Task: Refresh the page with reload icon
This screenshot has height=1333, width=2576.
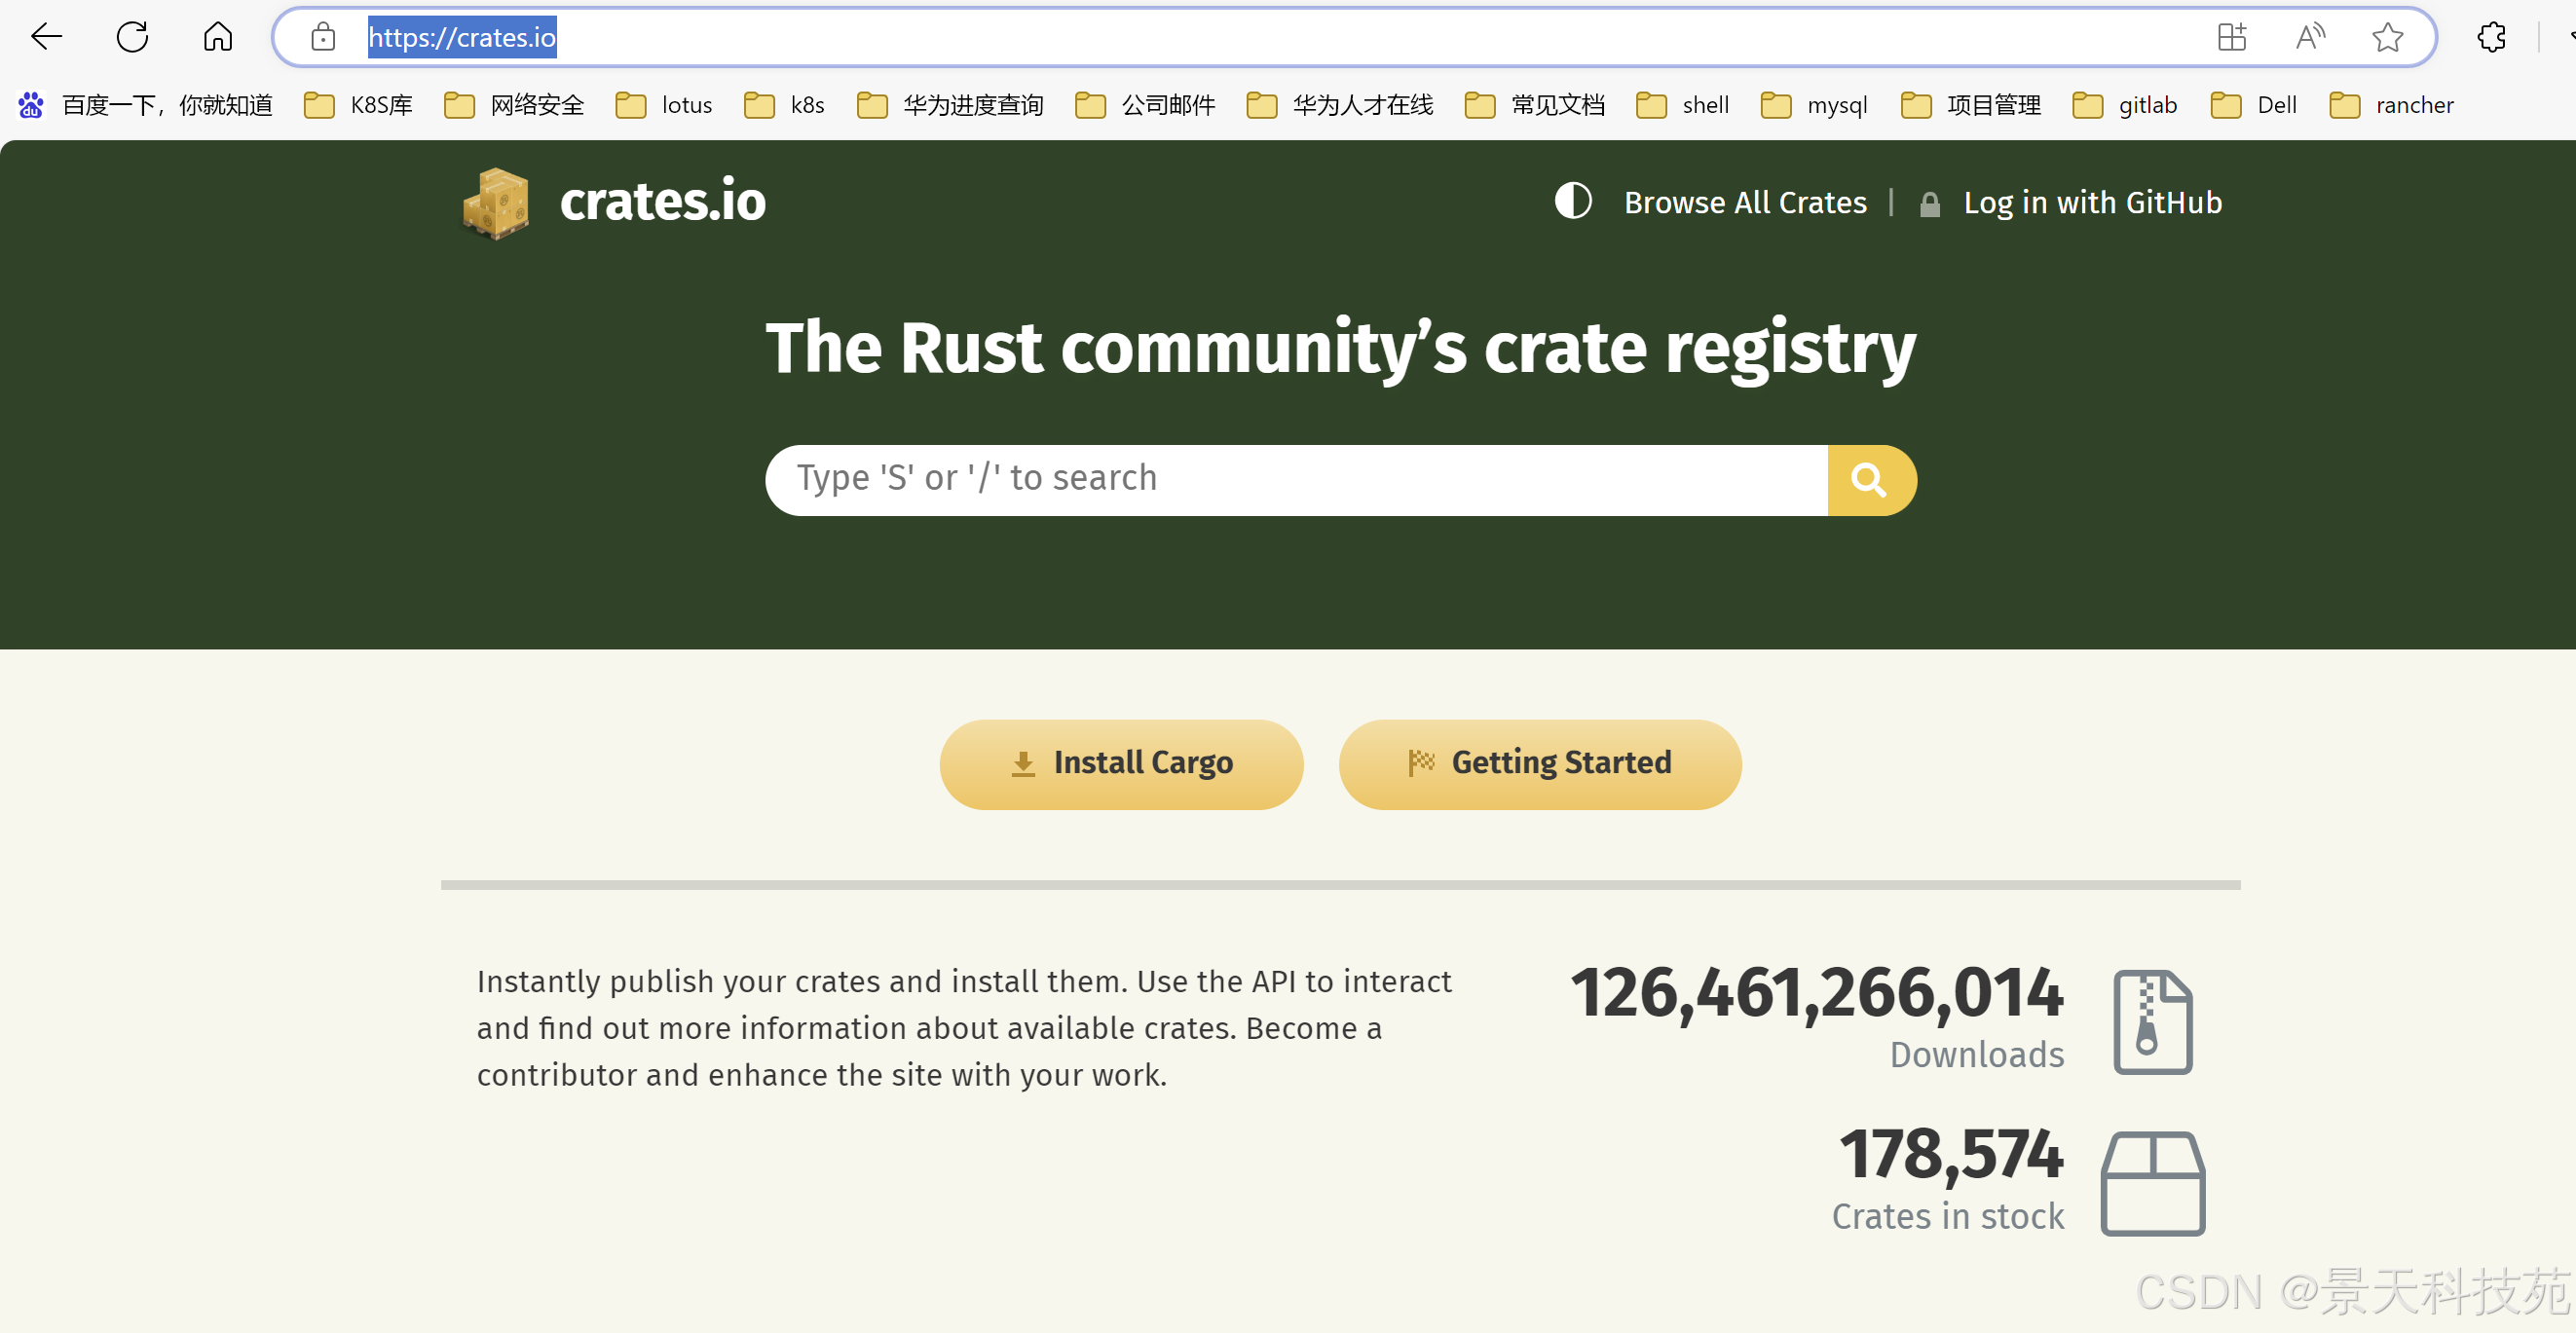Action: (132, 37)
